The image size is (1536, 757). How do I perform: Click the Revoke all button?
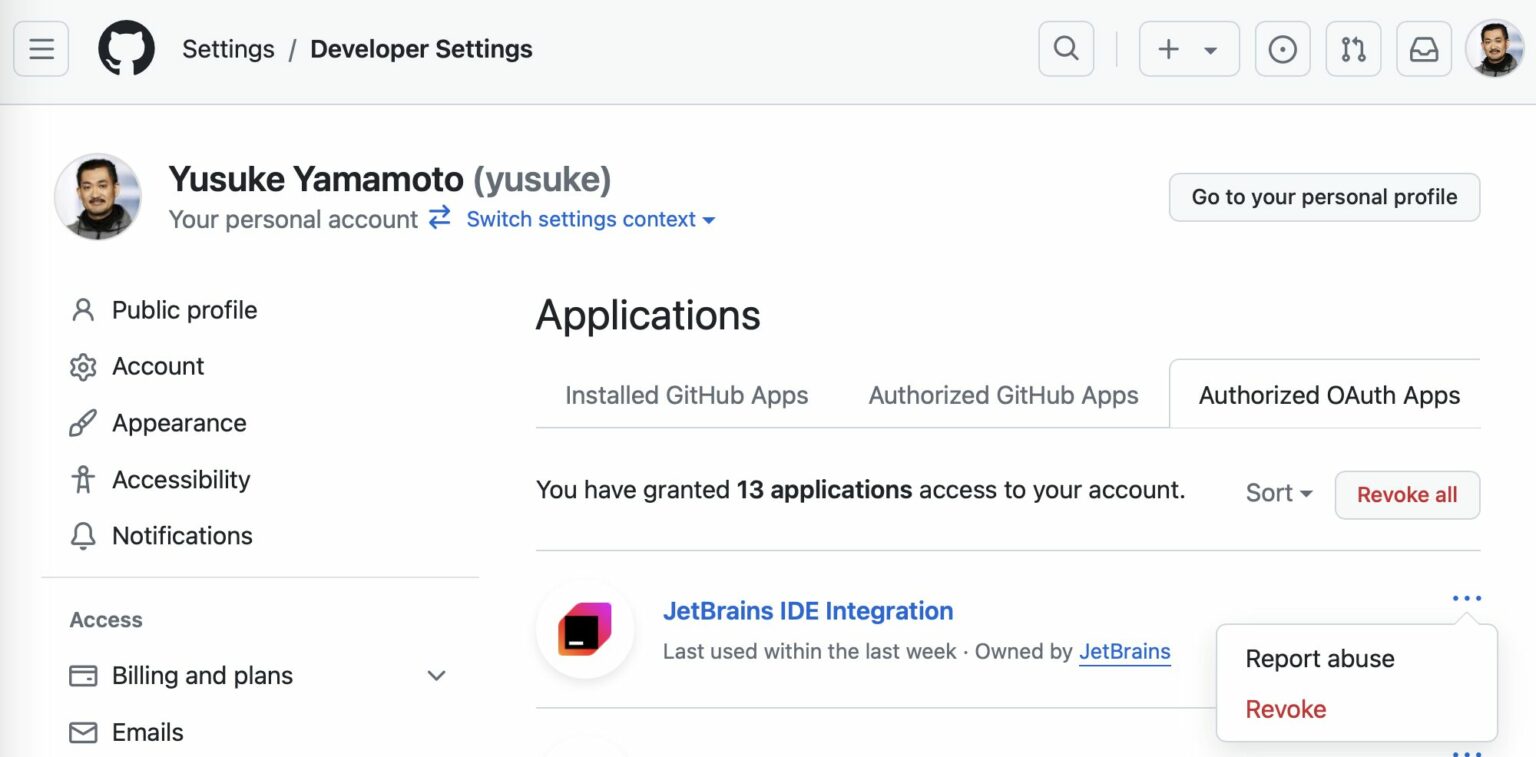[x=1407, y=494]
